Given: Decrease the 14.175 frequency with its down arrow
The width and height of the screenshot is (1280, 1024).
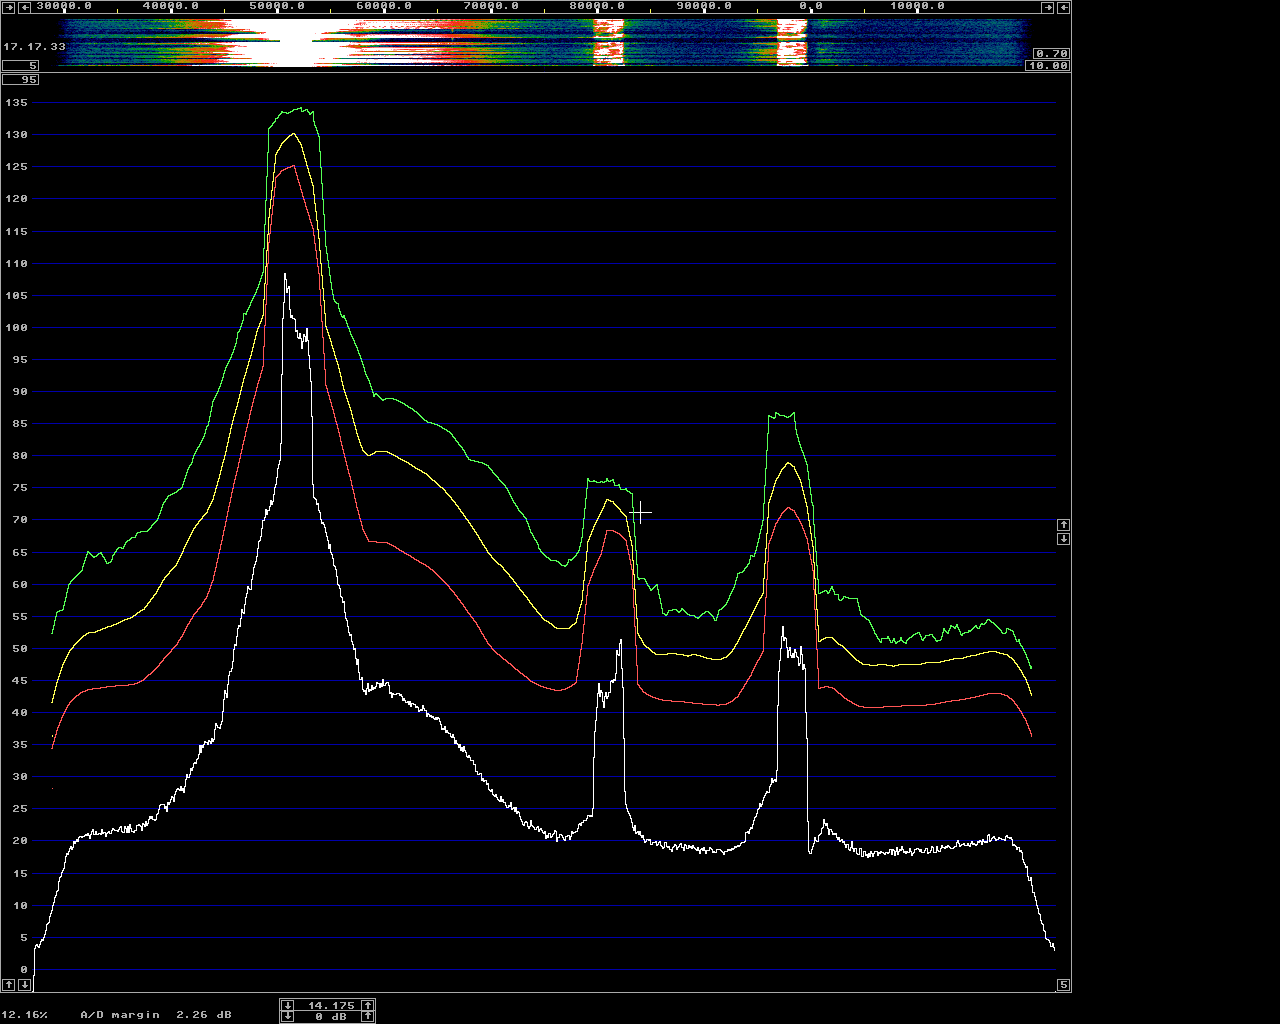Looking at the screenshot, I should 288,1005.
